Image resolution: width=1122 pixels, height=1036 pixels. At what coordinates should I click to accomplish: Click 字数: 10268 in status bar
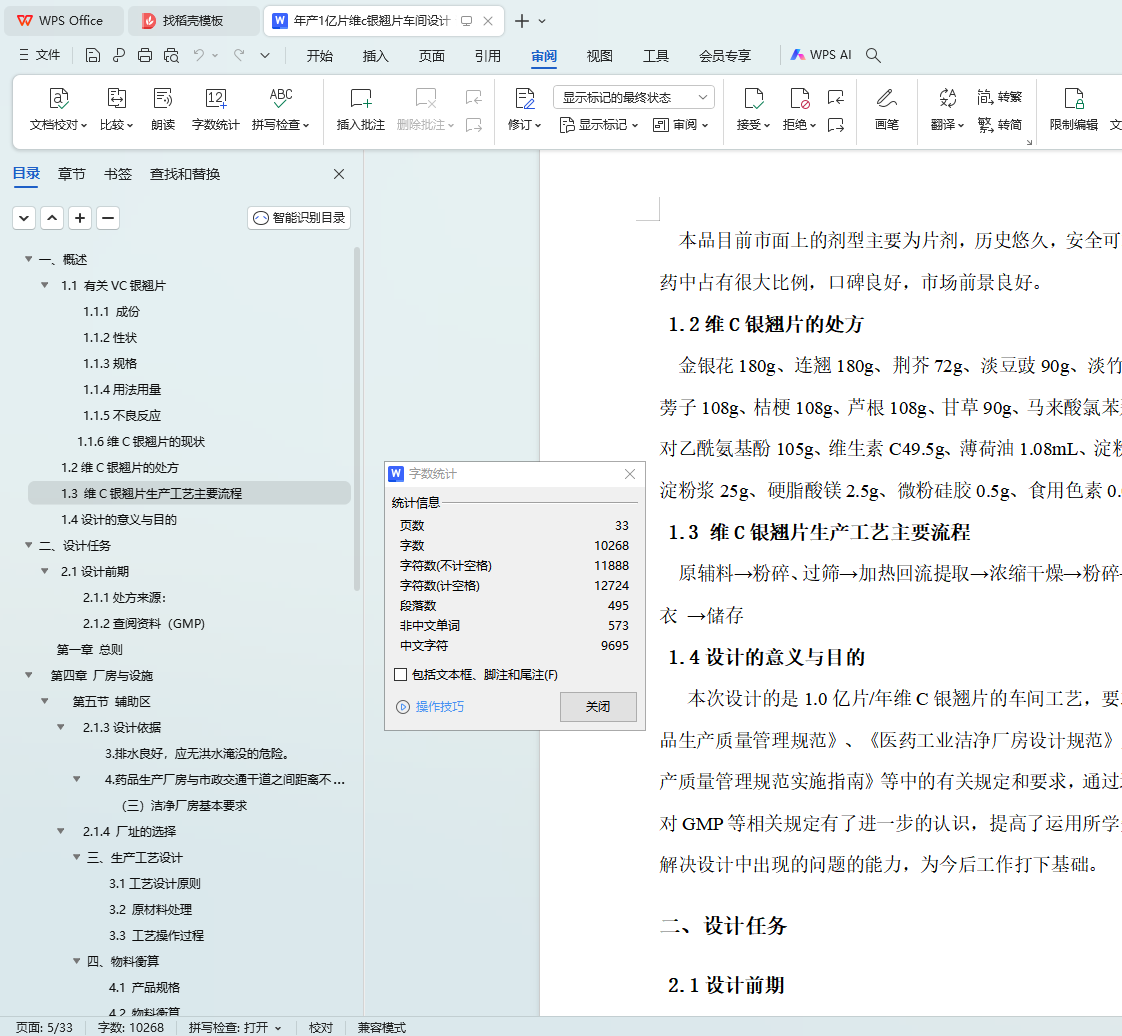pyautogui.click(x=131, y=1027)
